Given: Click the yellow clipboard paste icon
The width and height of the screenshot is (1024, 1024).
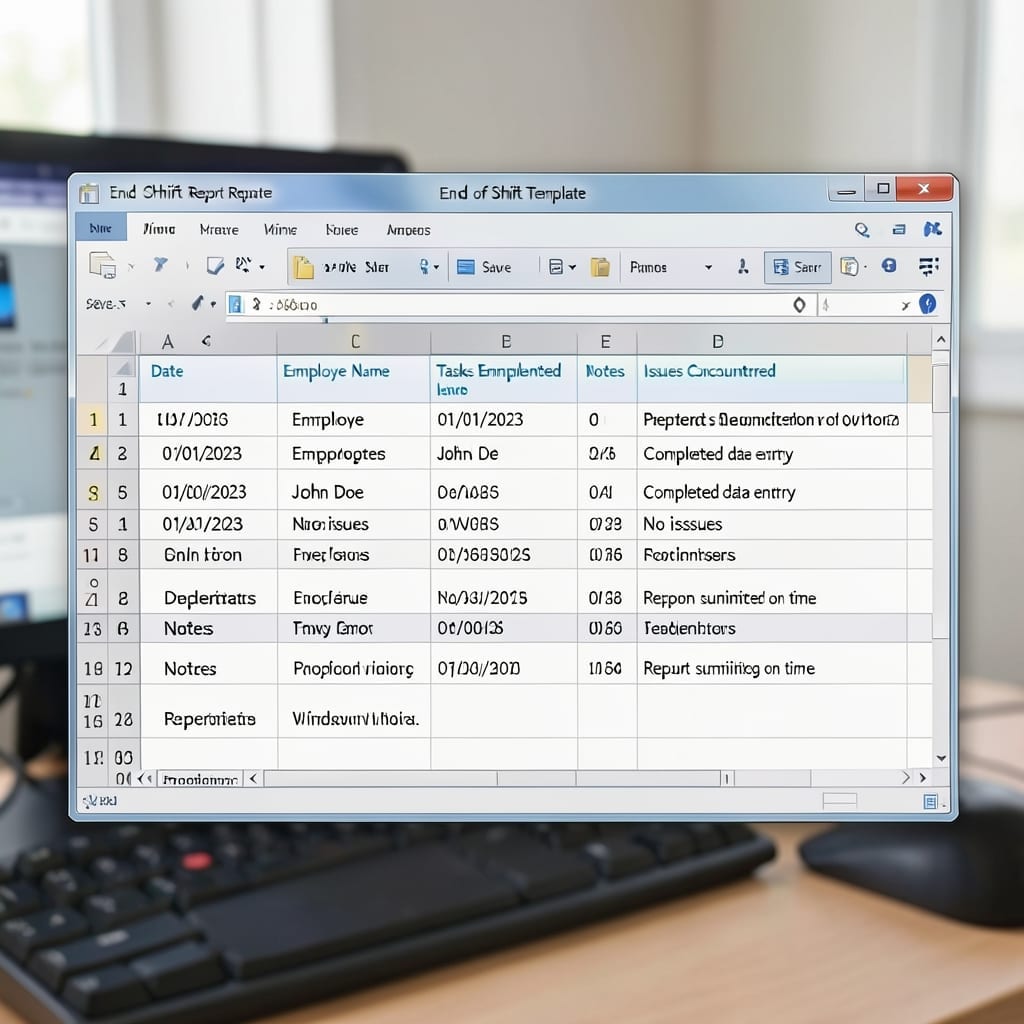Looking at the screenshot, I should [600, 266].
